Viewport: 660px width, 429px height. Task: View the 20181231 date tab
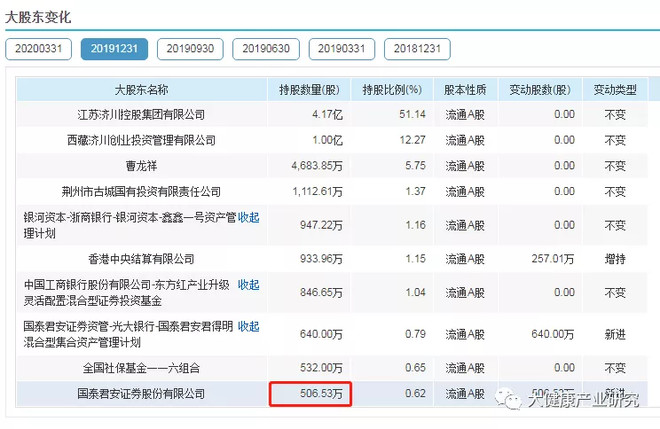[417, 49]
